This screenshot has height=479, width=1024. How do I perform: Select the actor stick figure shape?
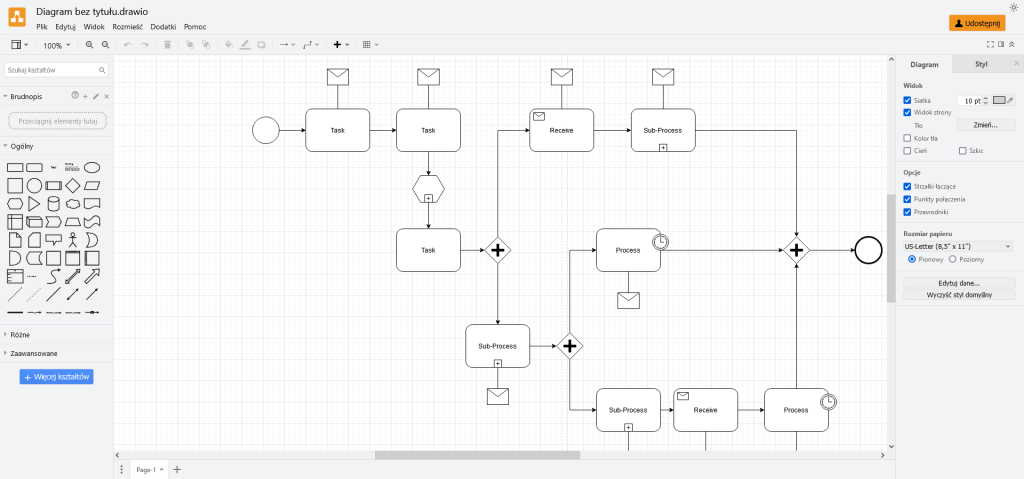tap(72, 239)
